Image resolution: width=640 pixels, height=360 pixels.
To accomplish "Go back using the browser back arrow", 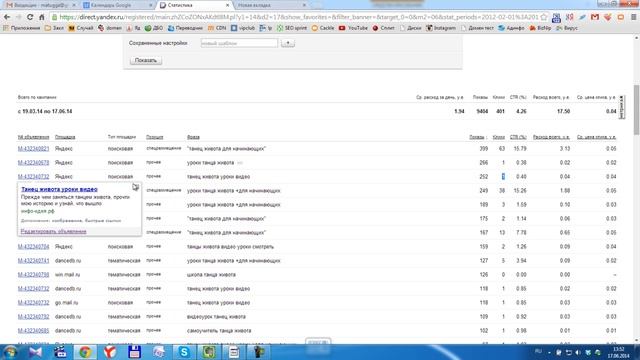I will pyautogui.click(x=7, y=17).
